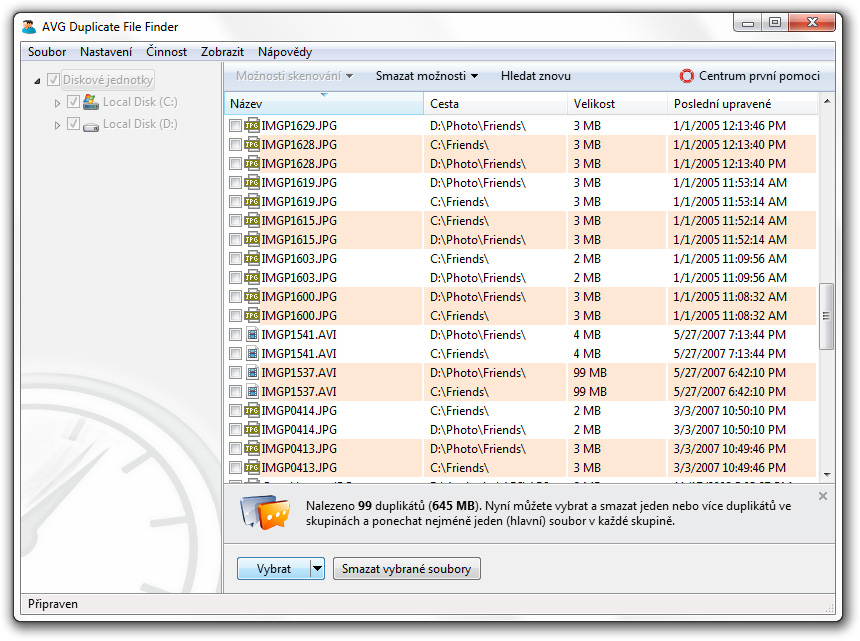This screenshot has height=641, width=860.
Task: Check IMGP1537.AVI in D:\Photo\Friends\
Action: pos(235,373)
